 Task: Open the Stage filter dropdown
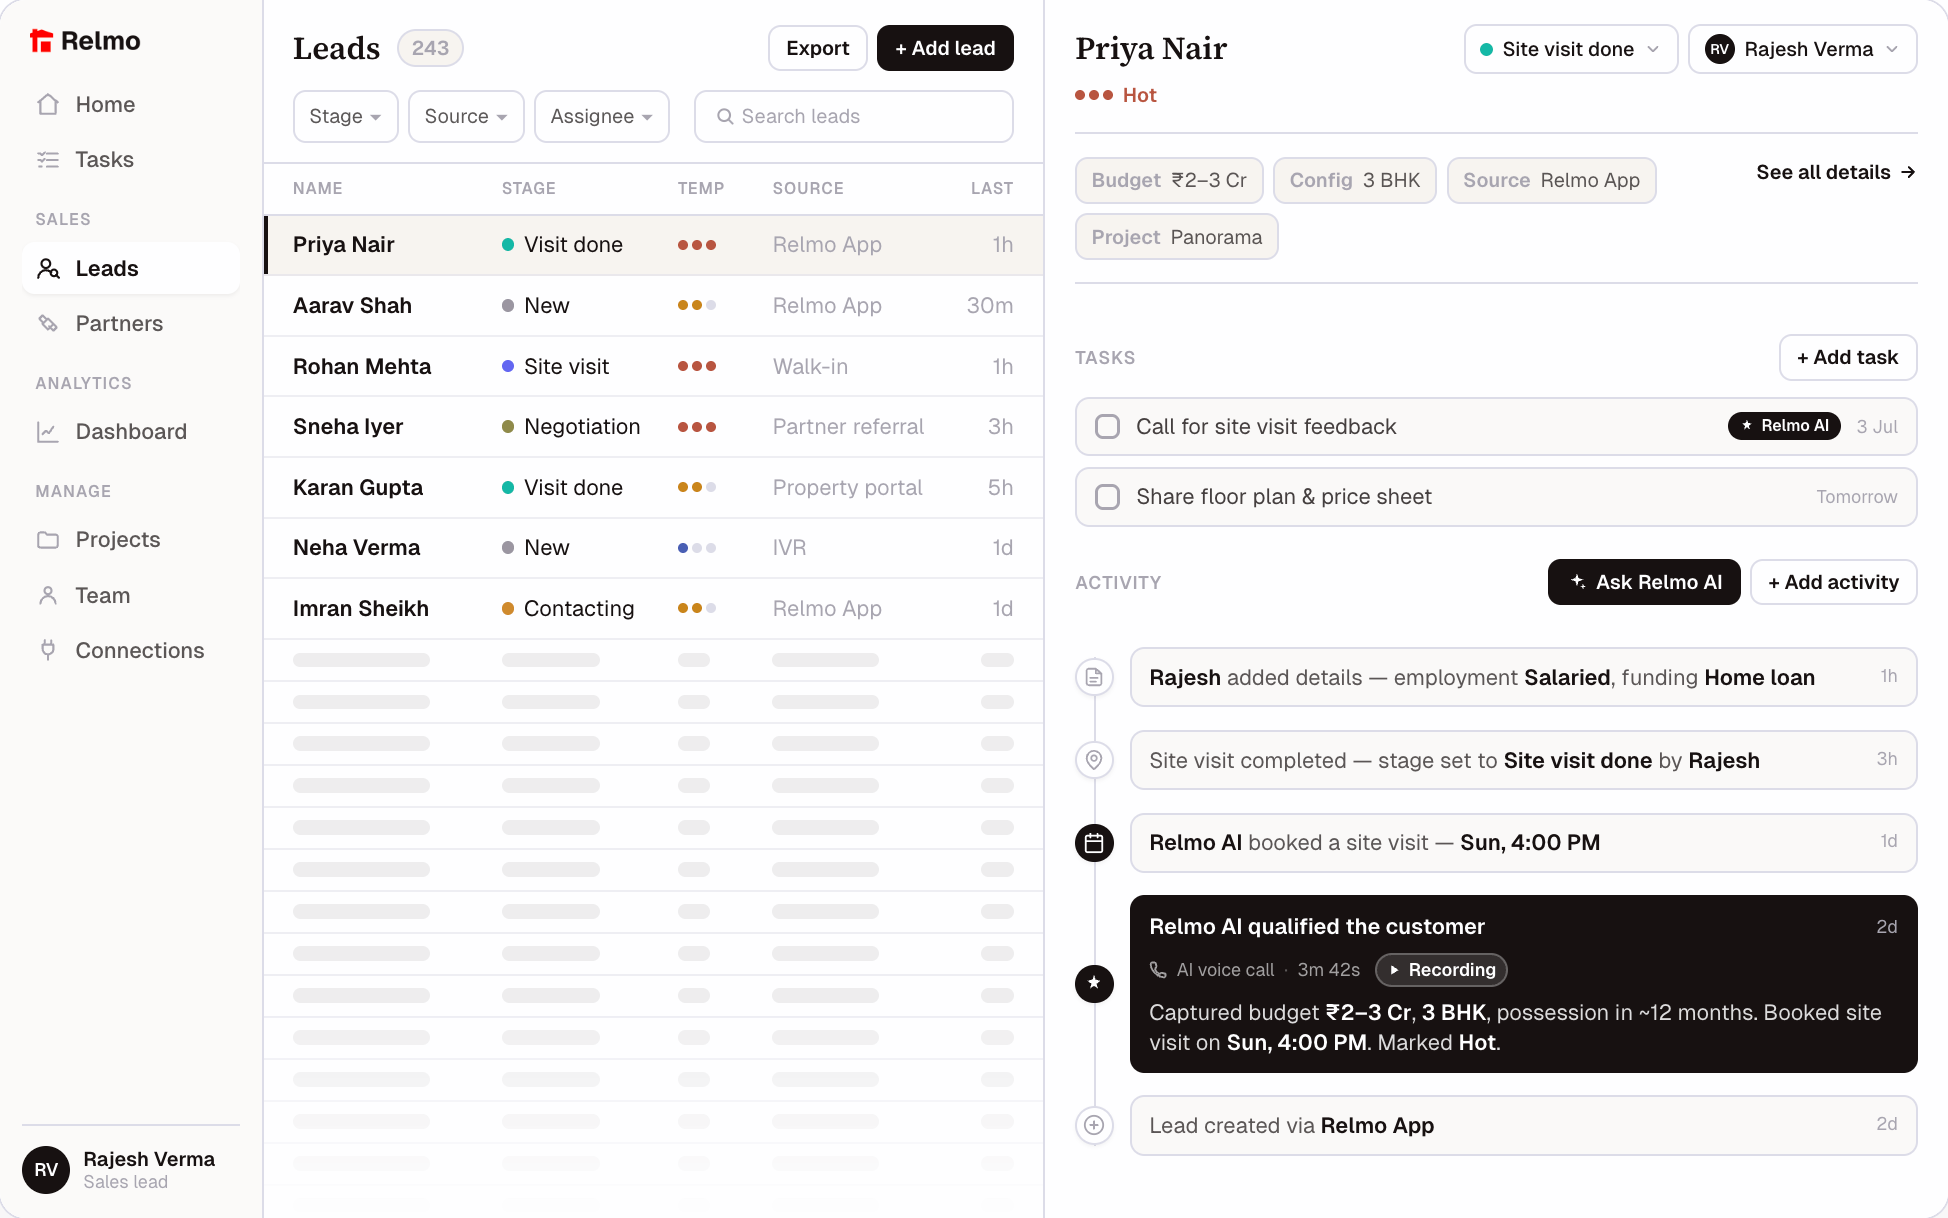click(x=345, y=117)
